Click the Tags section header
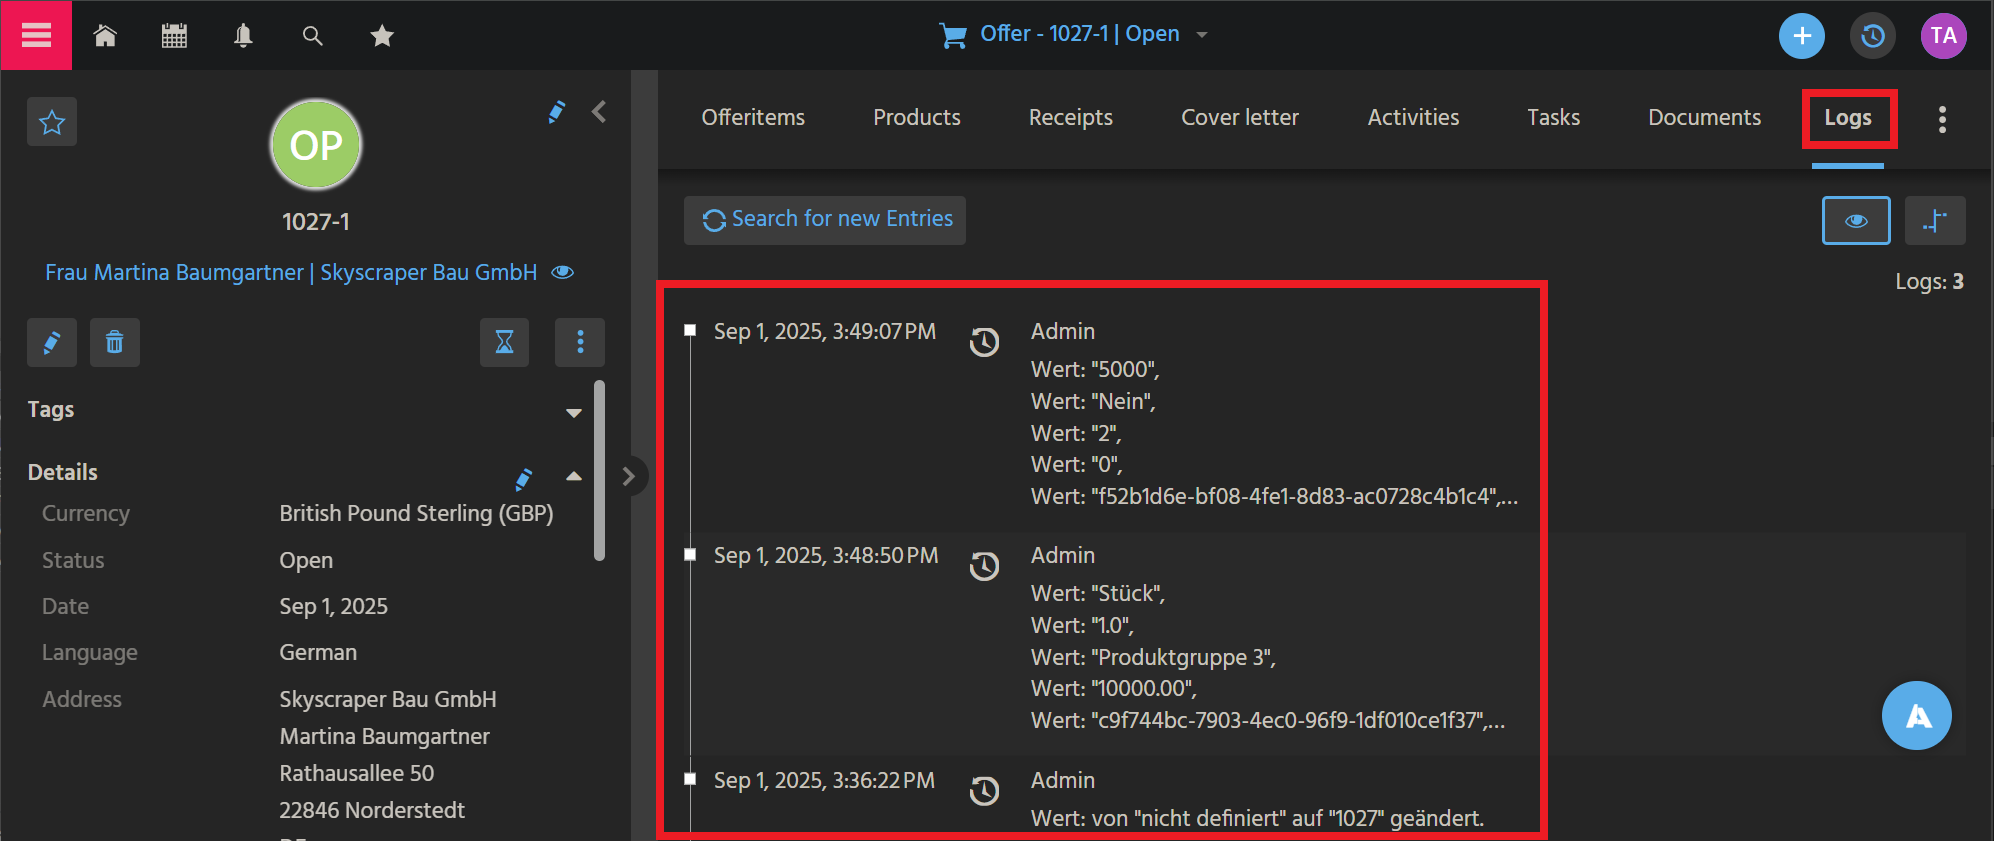Screen dimensions: 1994x841 point(51,409)
